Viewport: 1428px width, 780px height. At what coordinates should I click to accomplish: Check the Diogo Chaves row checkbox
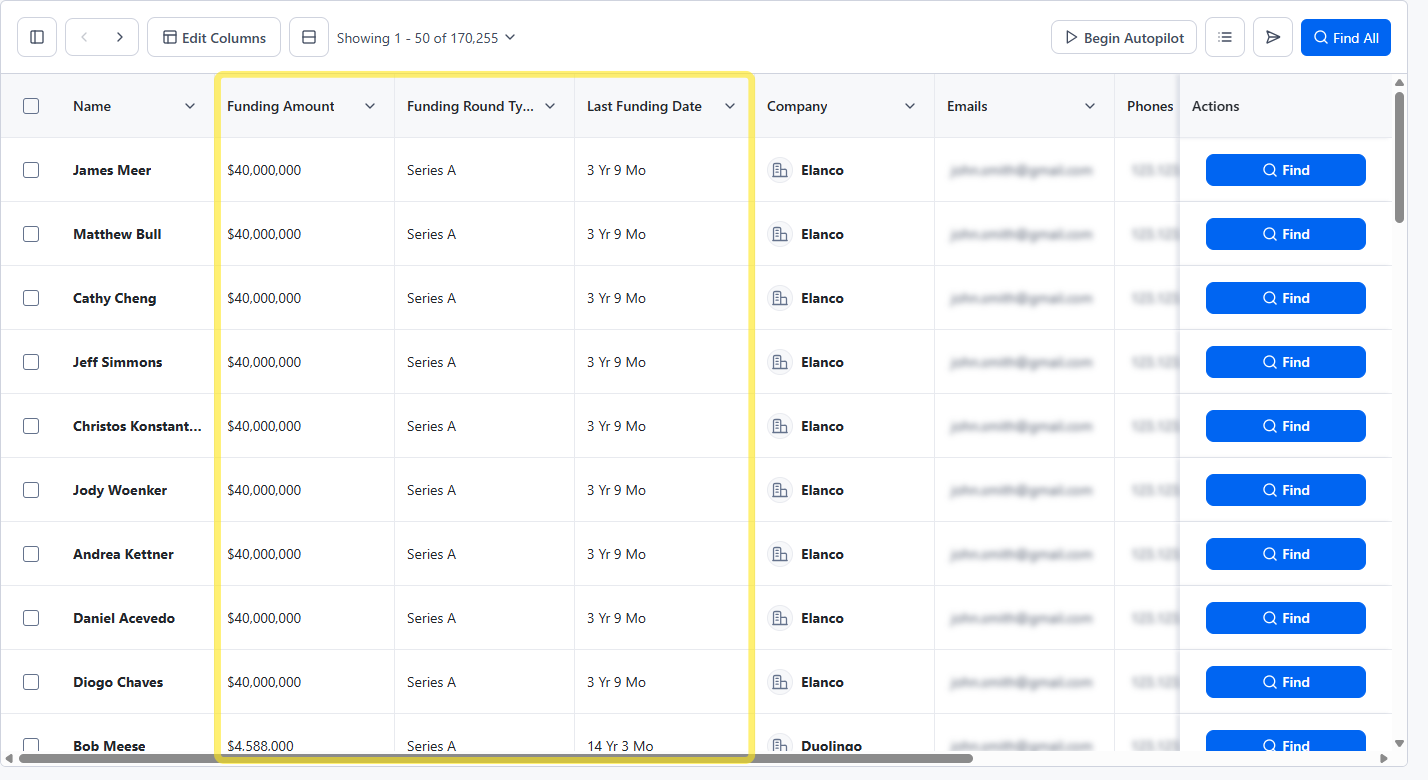tap(31, 682)
